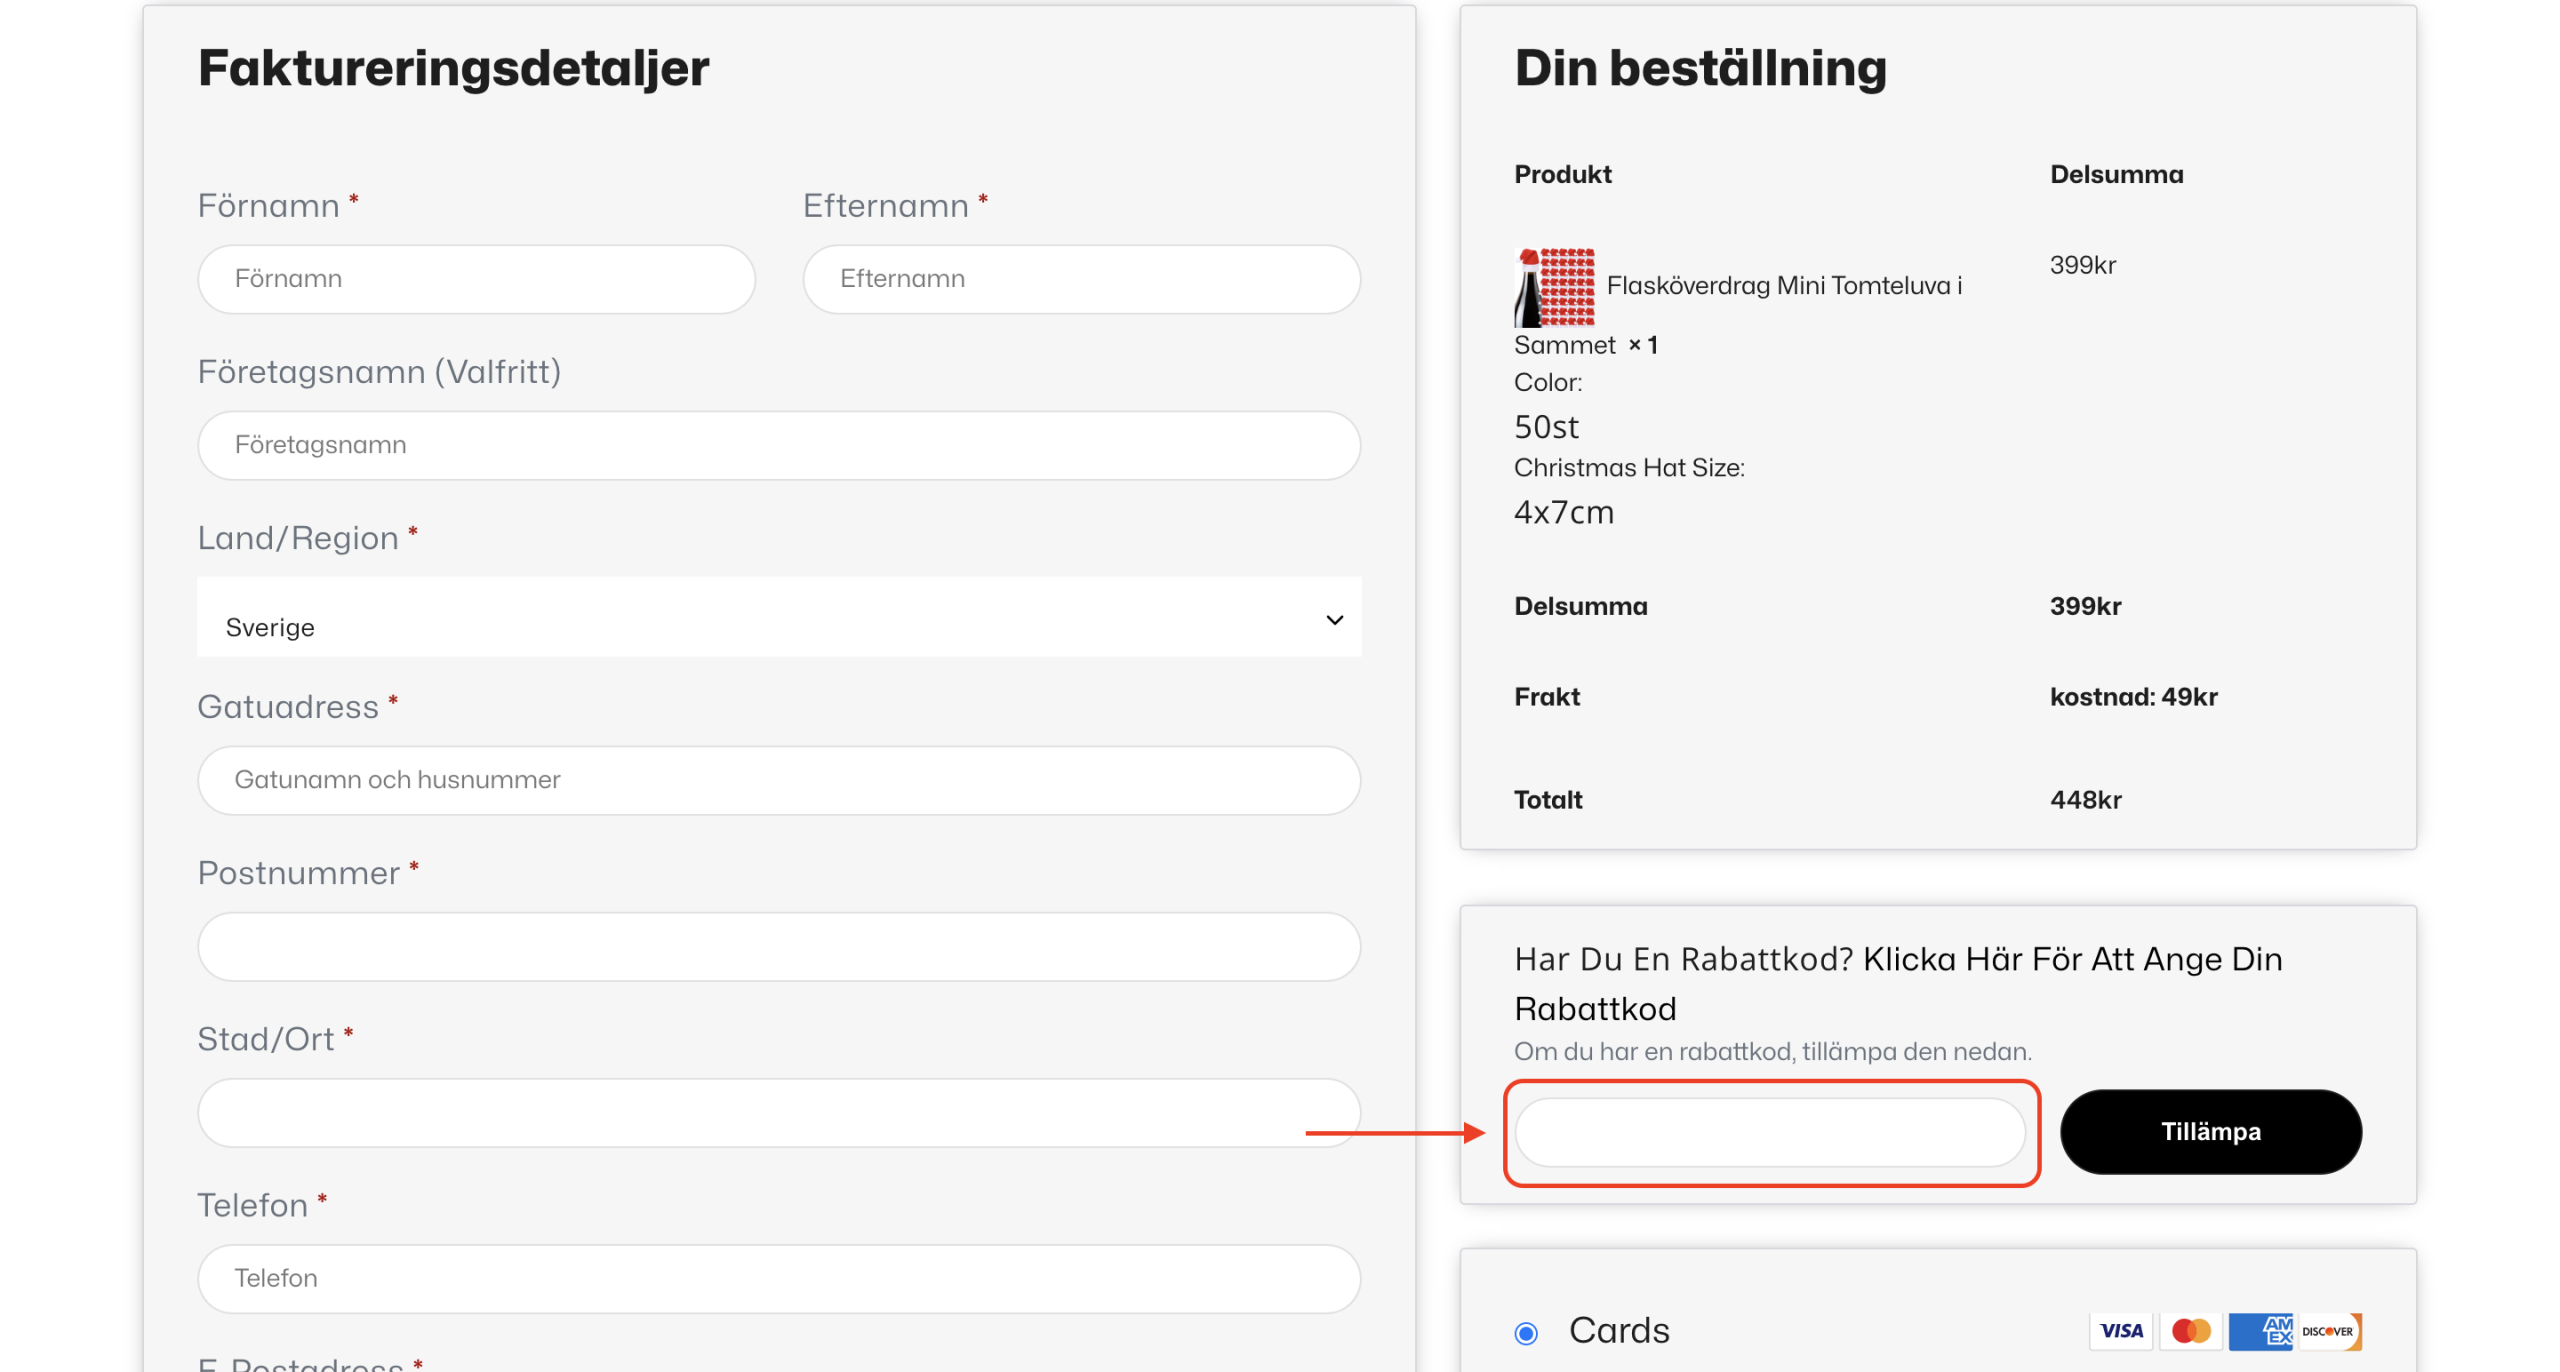2560x1372 pixels.
Task: Click the Din beställning heading
Action: point(1700,68)
